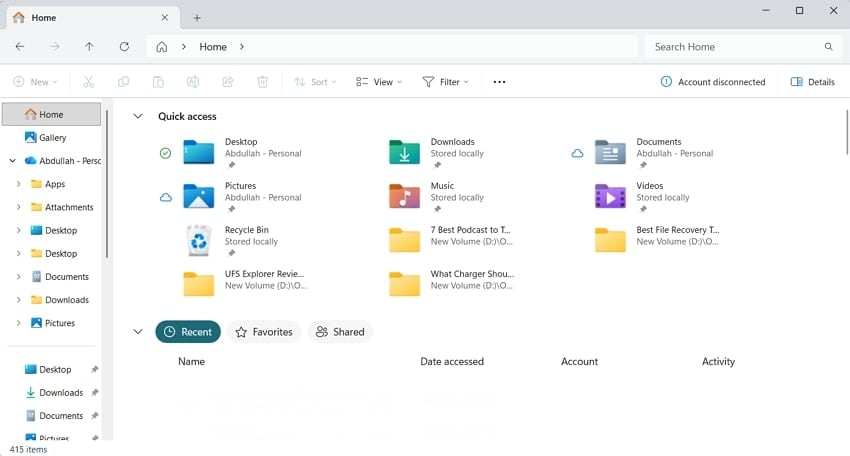The width and height of the screenshot is (850, 456).
Task: Open the Desktop folder in Quick access
Action: click(242, 152)
